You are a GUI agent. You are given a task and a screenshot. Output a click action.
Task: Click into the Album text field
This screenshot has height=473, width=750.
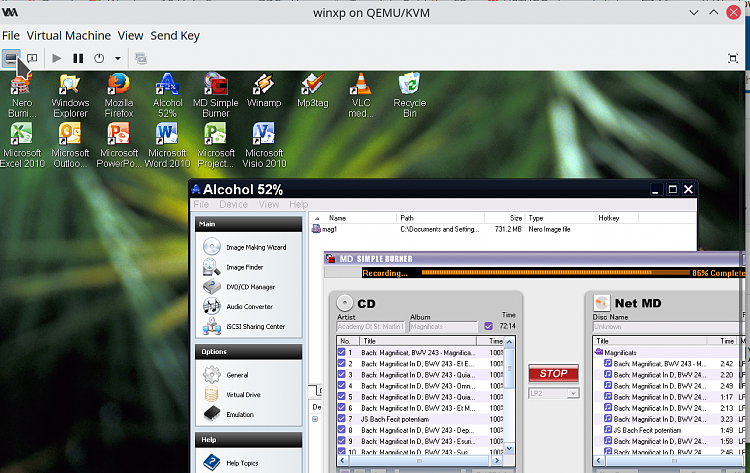tap(443, 327)
